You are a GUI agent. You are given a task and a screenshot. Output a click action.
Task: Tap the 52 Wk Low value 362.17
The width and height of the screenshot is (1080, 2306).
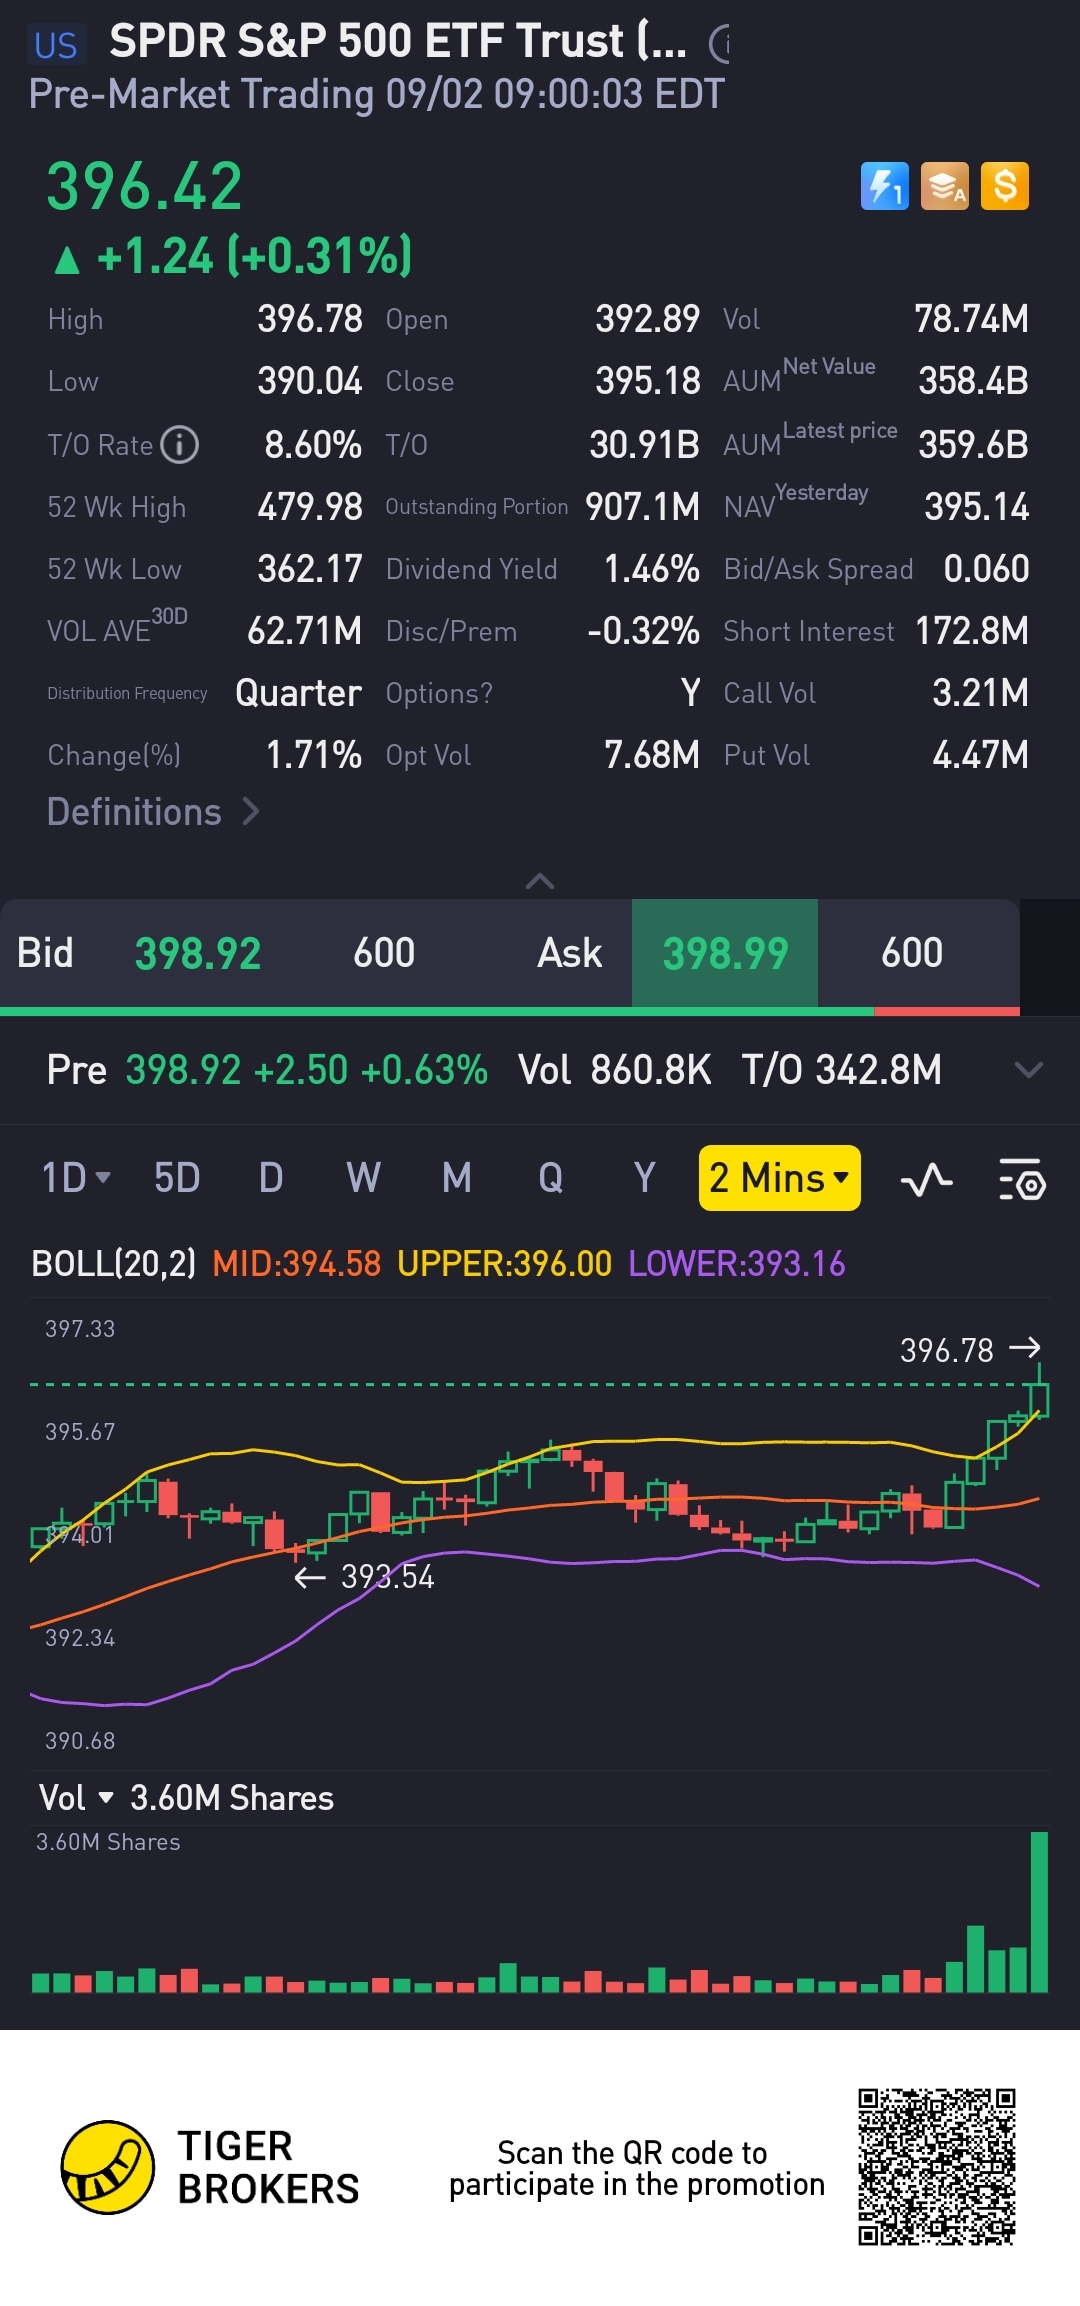pos(310,569)
